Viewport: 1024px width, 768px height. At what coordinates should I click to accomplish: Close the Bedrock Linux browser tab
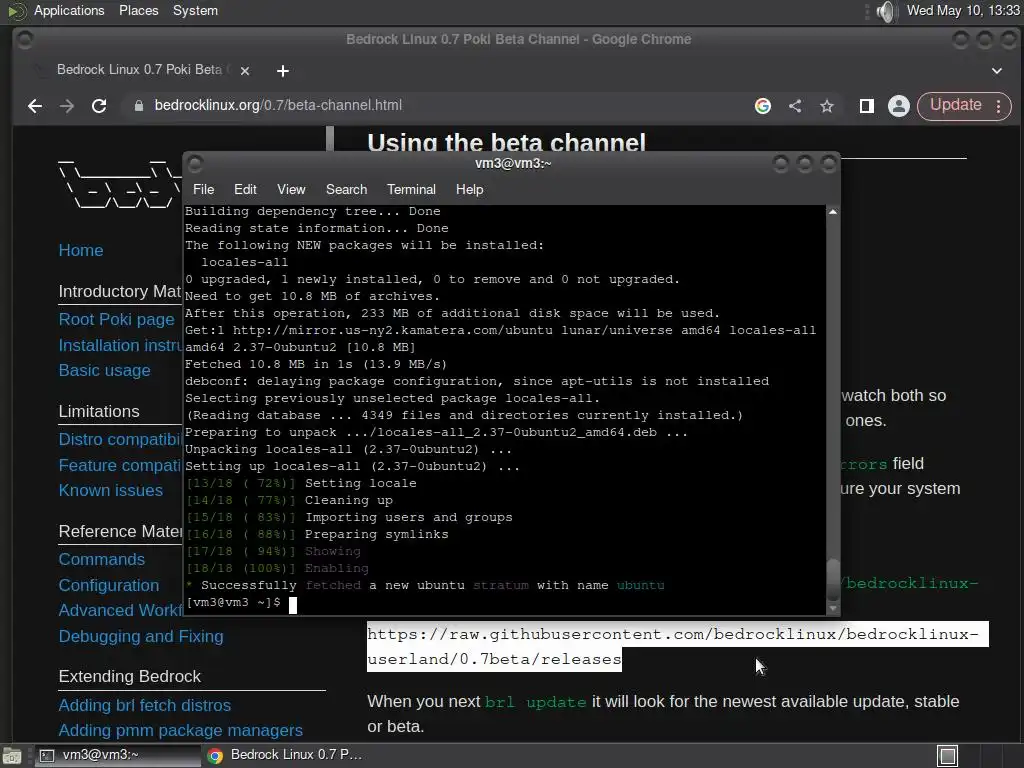(245, 71)
